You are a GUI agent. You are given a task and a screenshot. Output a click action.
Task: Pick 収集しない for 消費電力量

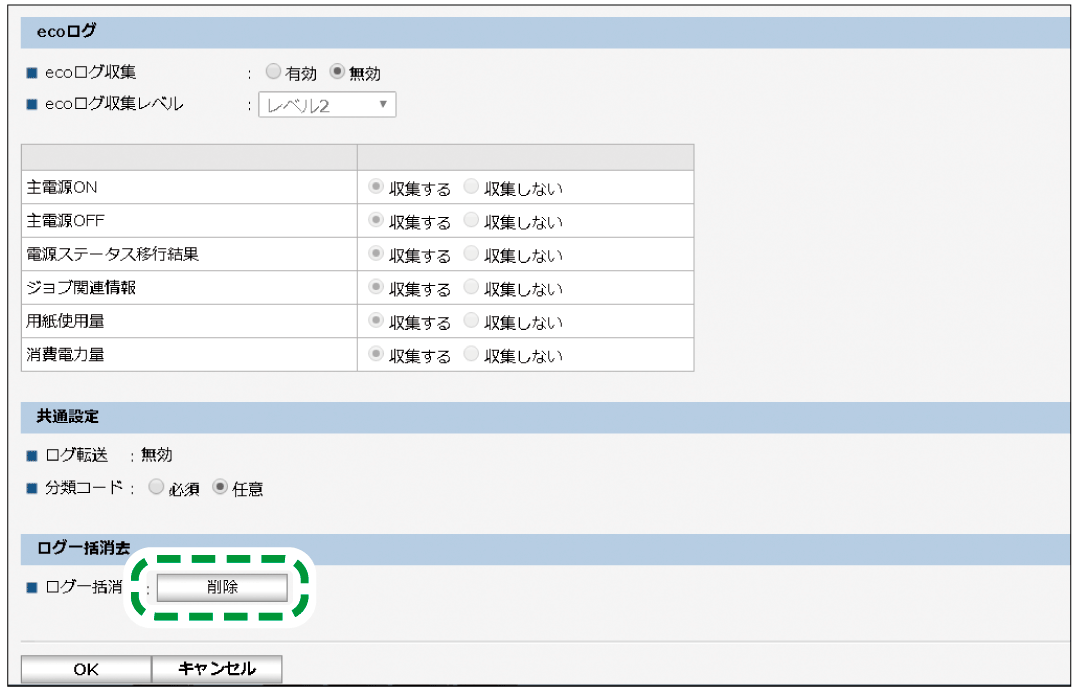click(x=472, y=355)
